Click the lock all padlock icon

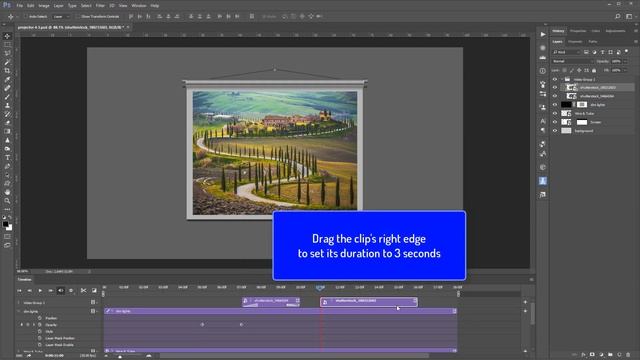pos(594,70)
